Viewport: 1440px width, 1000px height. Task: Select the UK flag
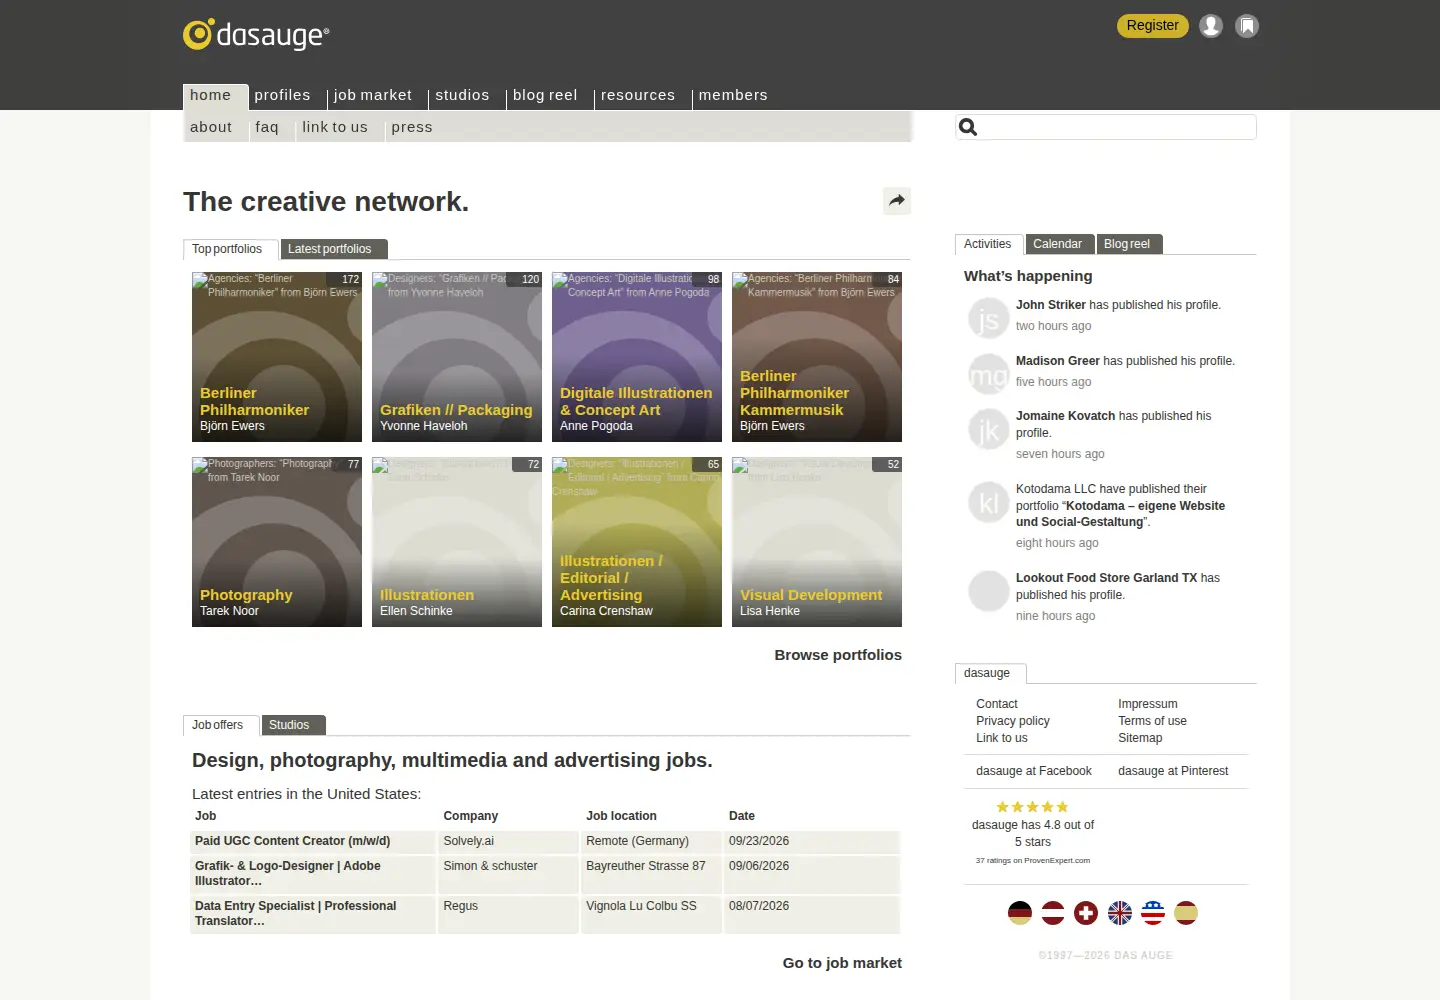[x=1120, y=913]
